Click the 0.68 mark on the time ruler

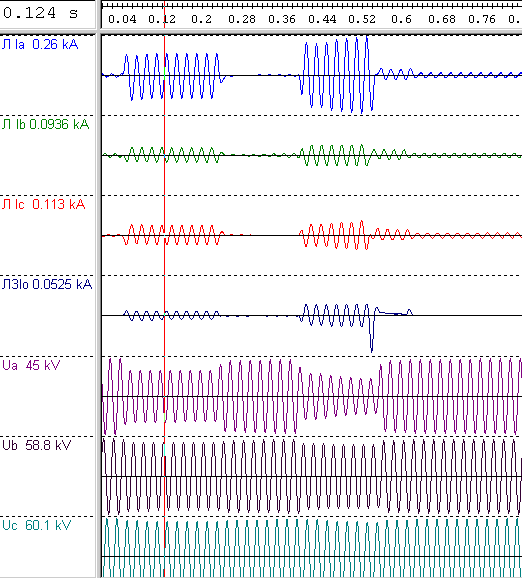click(442, 19)
